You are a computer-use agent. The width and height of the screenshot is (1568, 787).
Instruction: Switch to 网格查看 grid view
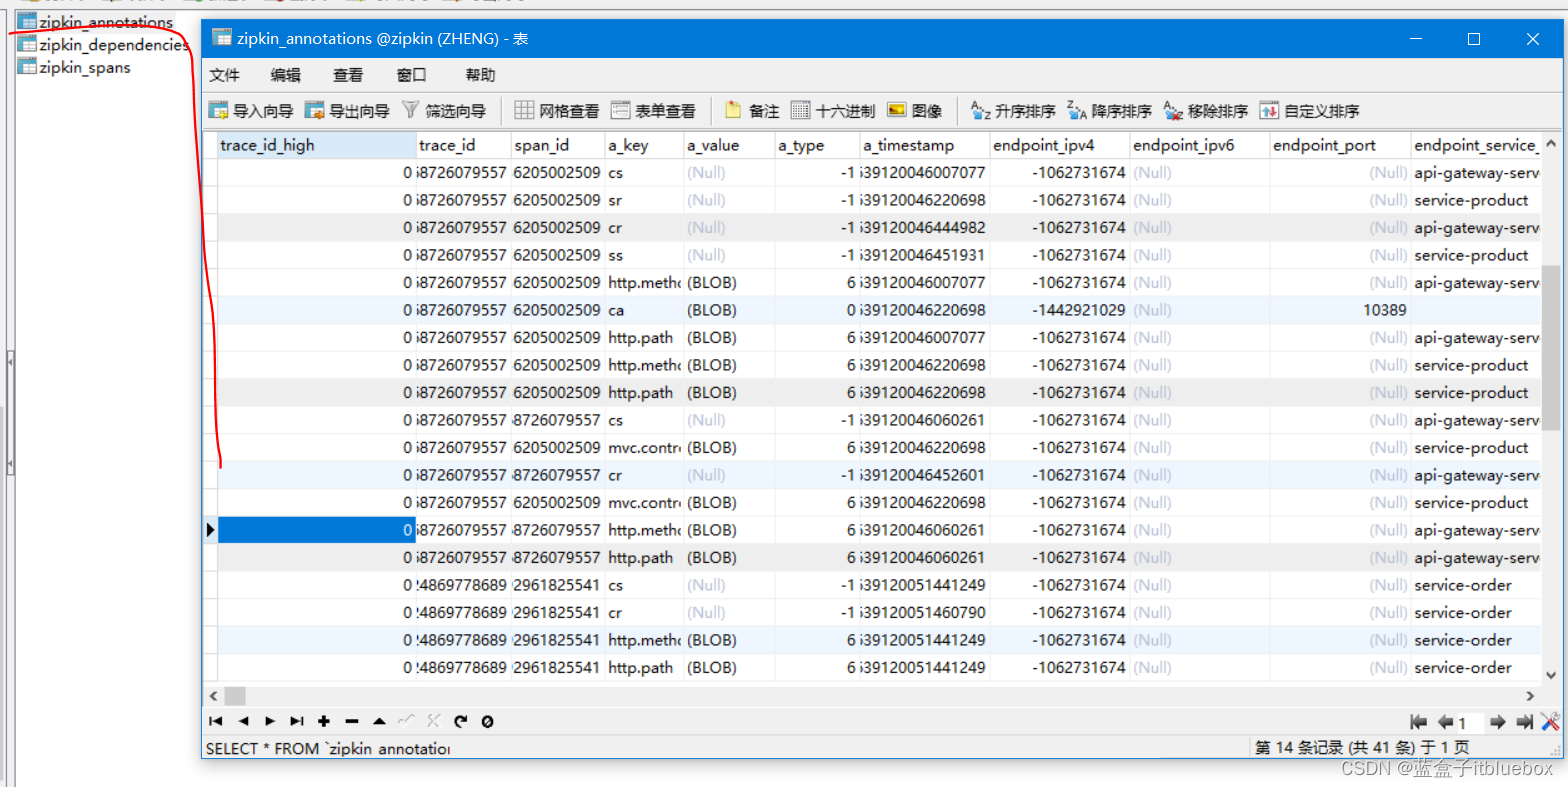pos(557,111)
